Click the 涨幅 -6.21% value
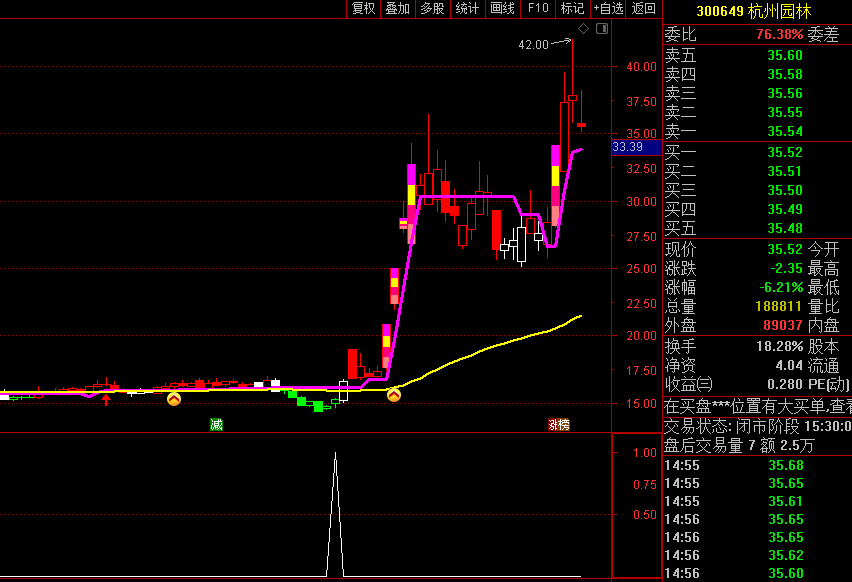Screen dimensions: 852x582 [781, 287]
